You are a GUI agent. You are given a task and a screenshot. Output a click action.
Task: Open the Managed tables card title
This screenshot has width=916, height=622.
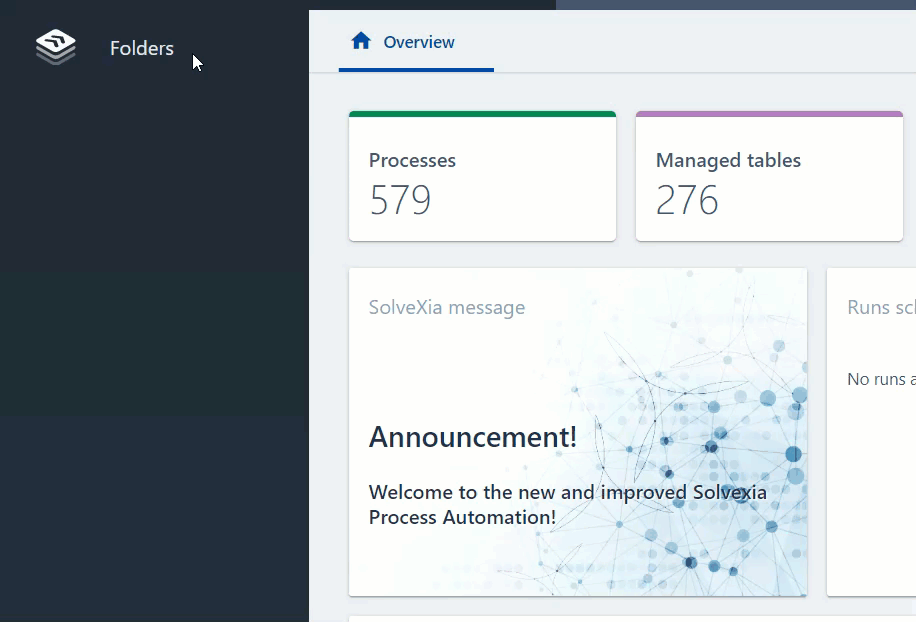pyautogui.click(x=728, y=160)
